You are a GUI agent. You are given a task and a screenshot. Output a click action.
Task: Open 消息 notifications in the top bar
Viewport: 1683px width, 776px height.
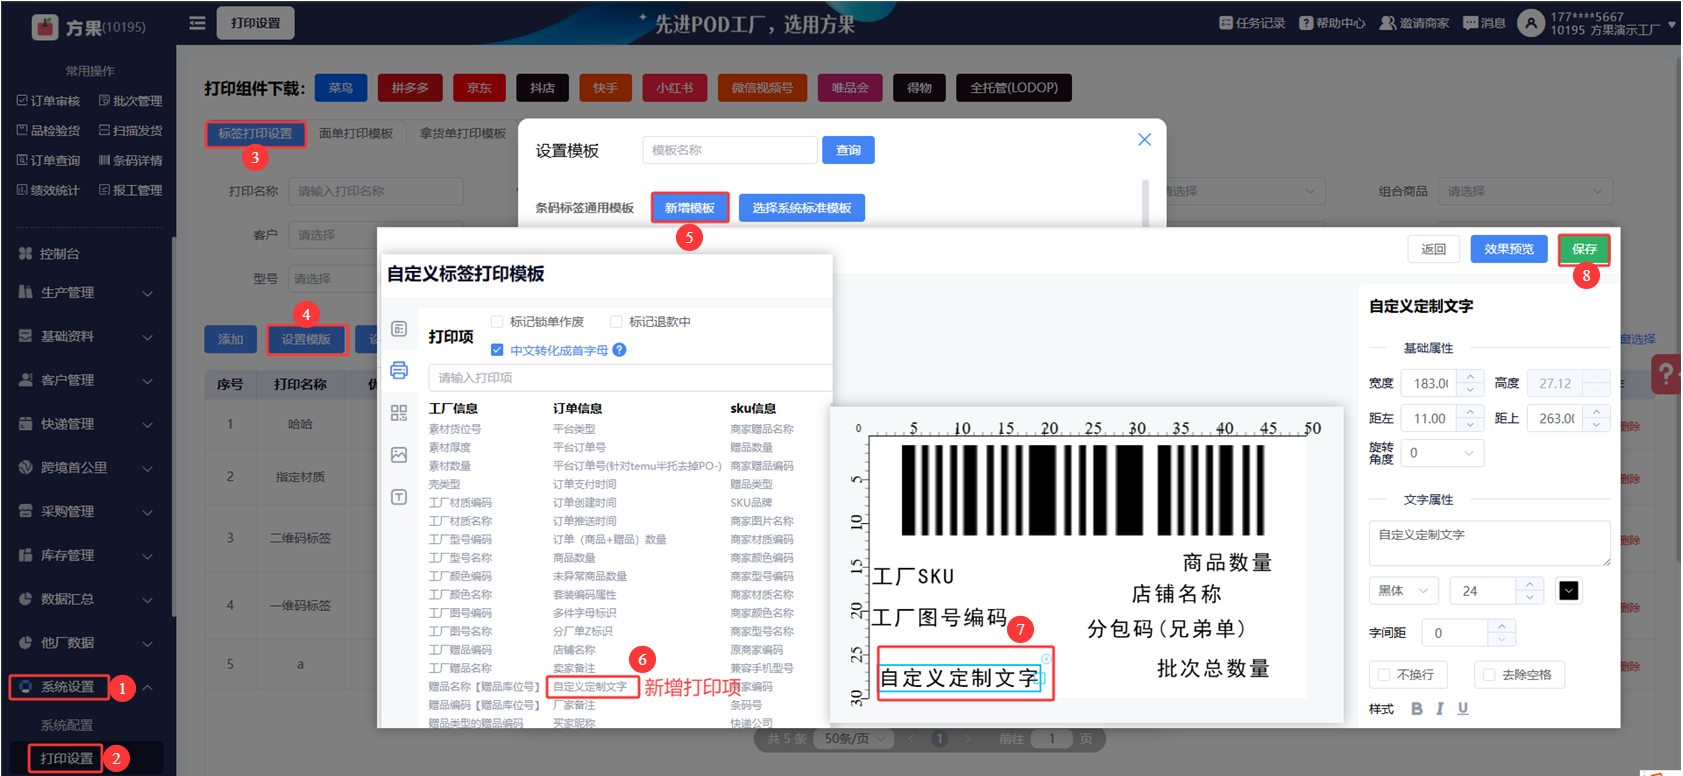click(1484, 23)
